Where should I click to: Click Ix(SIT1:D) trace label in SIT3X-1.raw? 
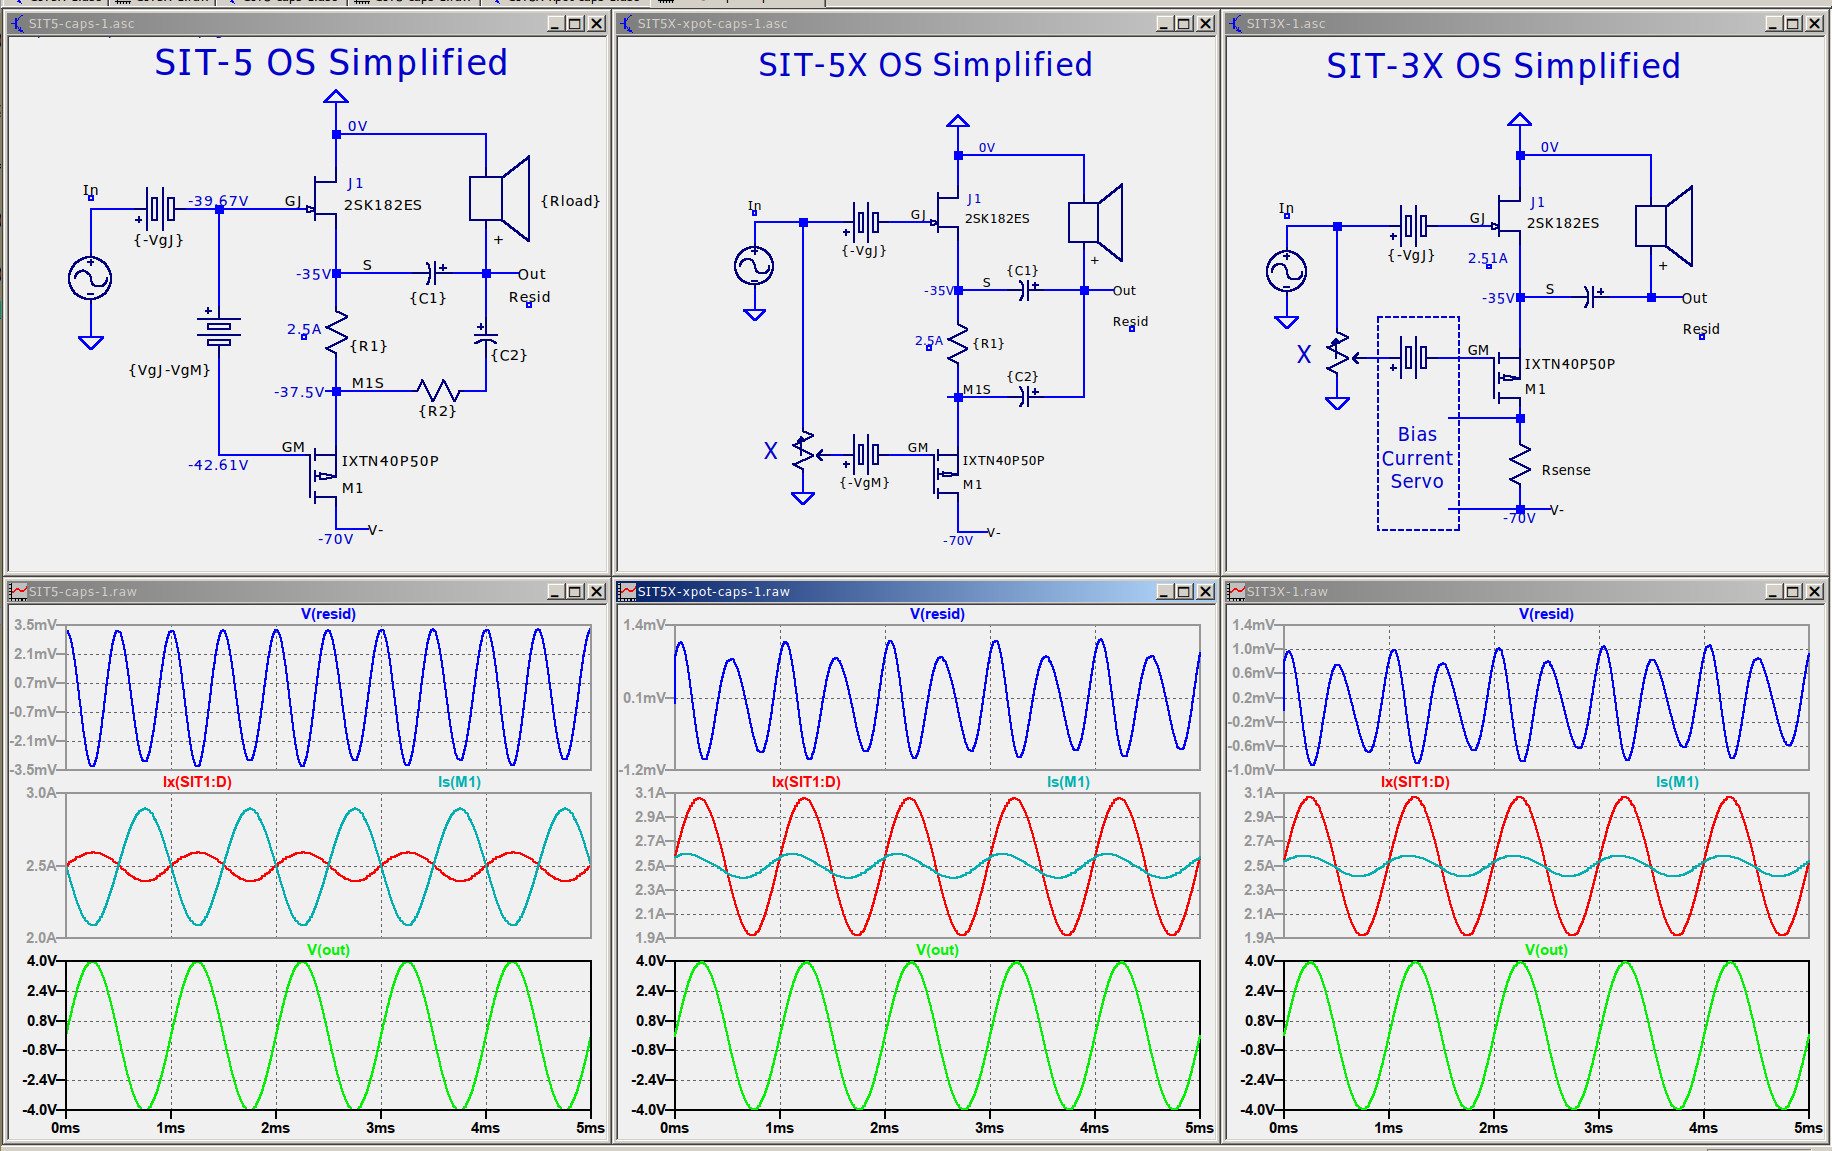click(x=1415, y=782)
